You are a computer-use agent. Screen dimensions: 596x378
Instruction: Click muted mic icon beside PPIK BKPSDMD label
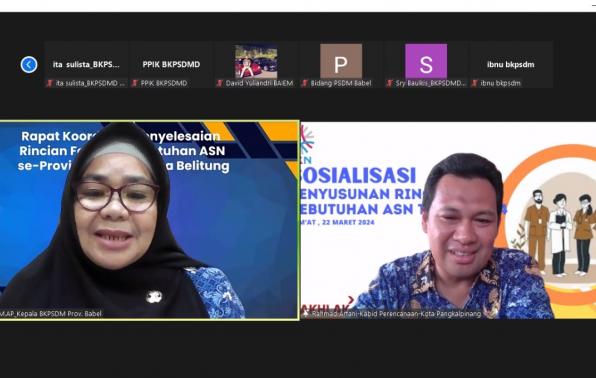pos(135,83)
